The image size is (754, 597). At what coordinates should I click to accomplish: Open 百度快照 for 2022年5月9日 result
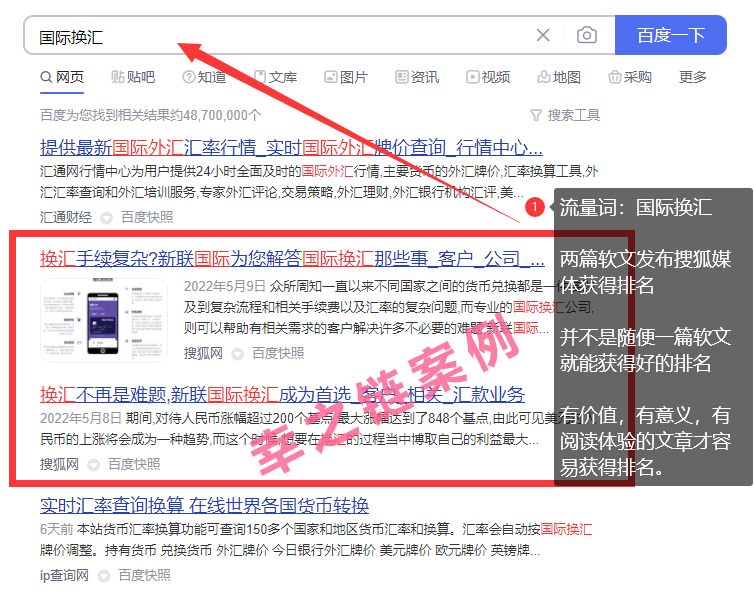278,353
